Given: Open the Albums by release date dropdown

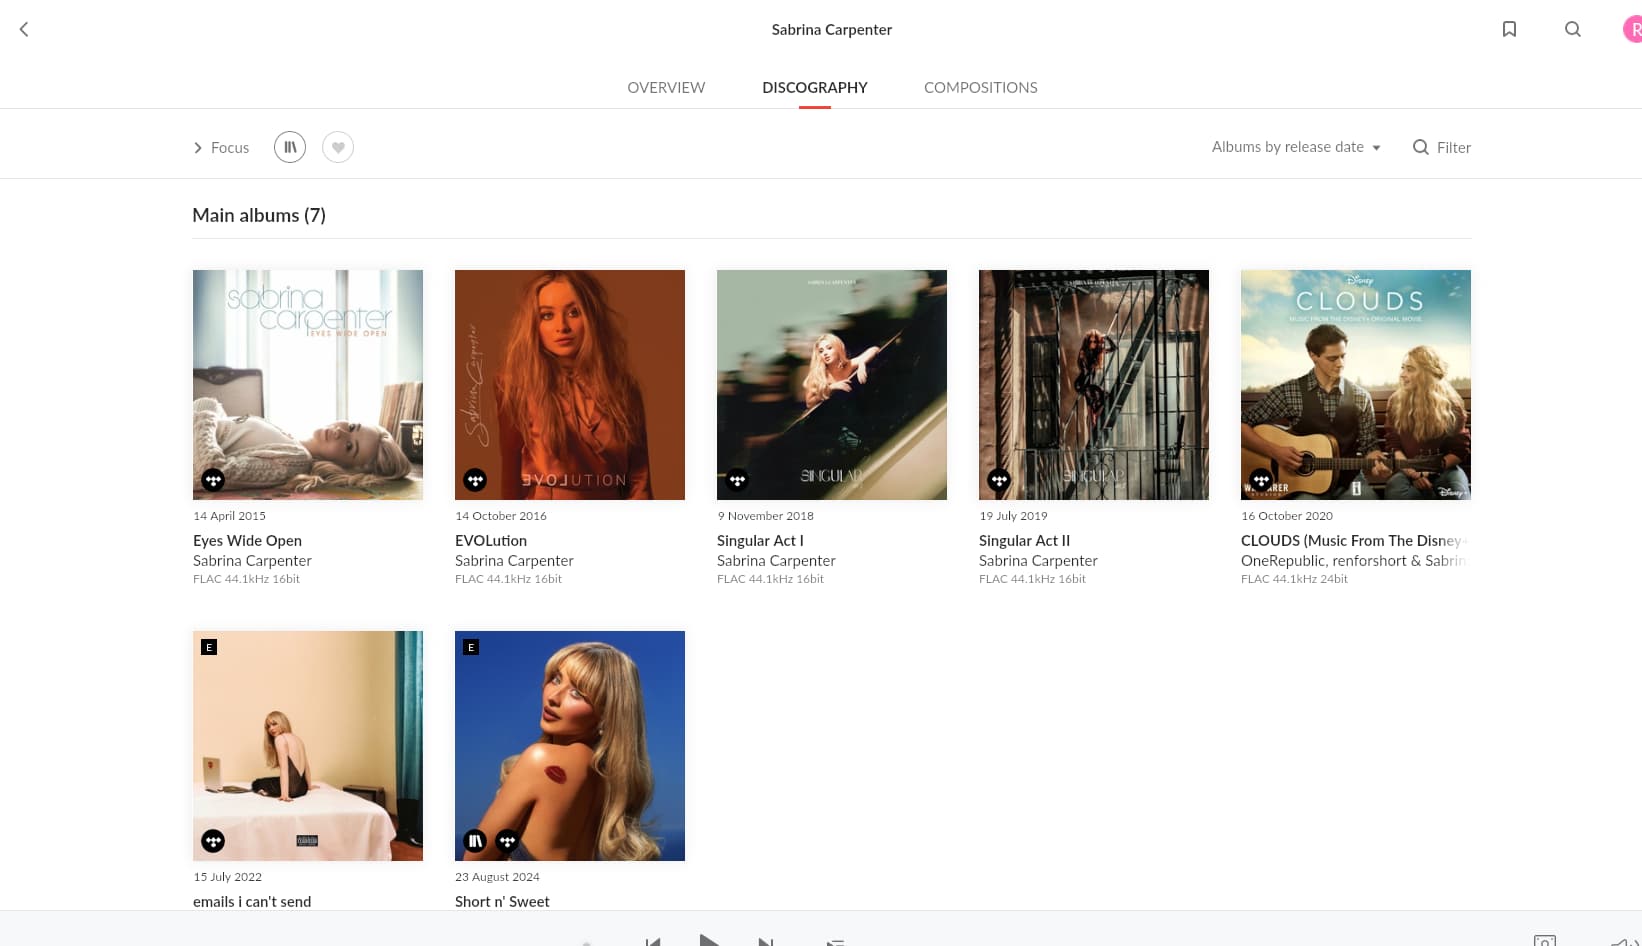Looking at the screenshot, I should coord(1295,147).
